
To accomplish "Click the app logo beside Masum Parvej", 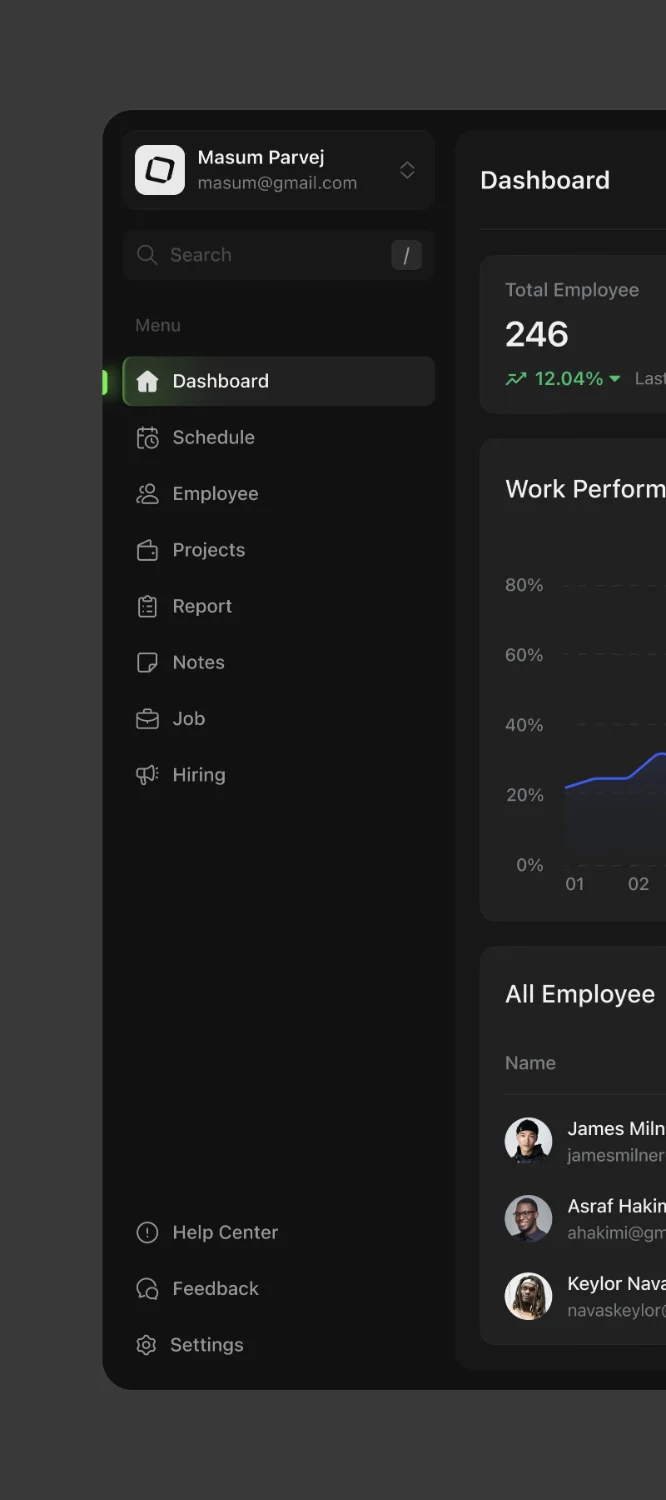I will pyautogui.click(x=160, y=170).
